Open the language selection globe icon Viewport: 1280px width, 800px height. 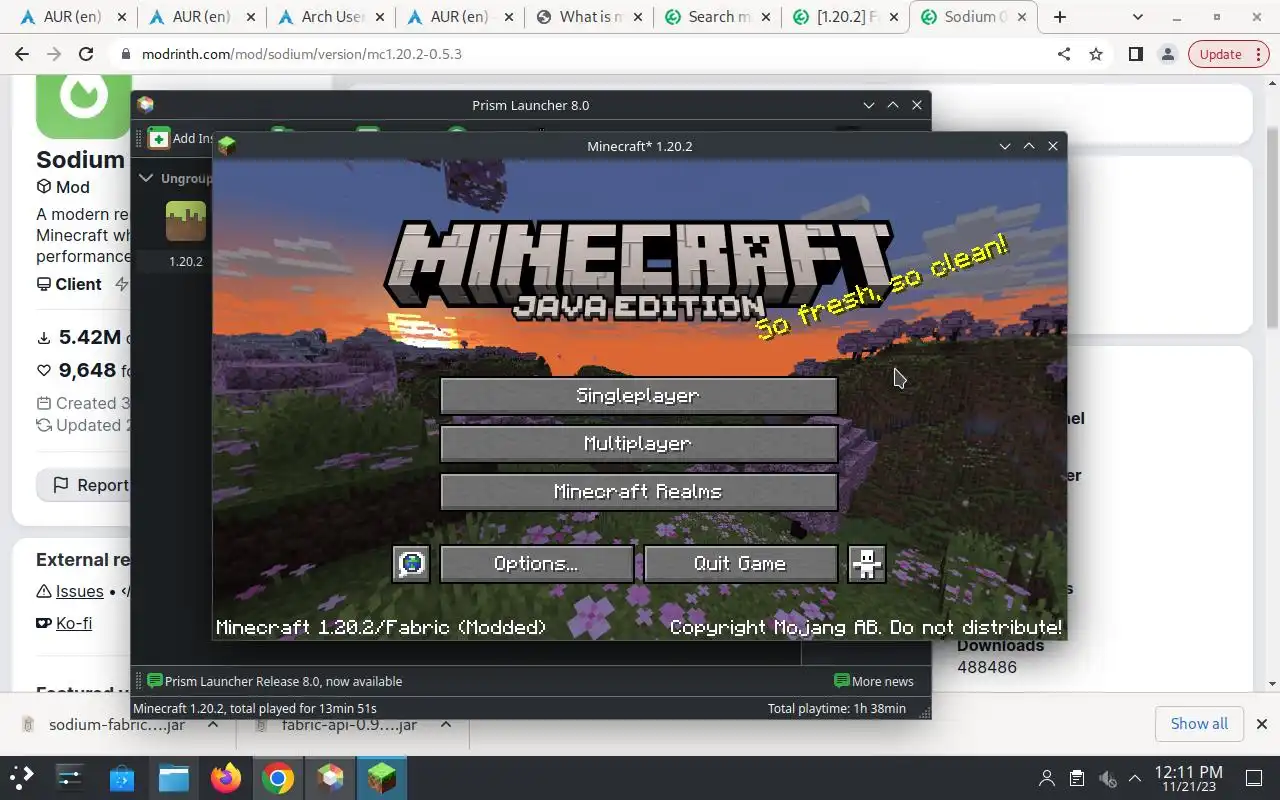click(411, 564)
